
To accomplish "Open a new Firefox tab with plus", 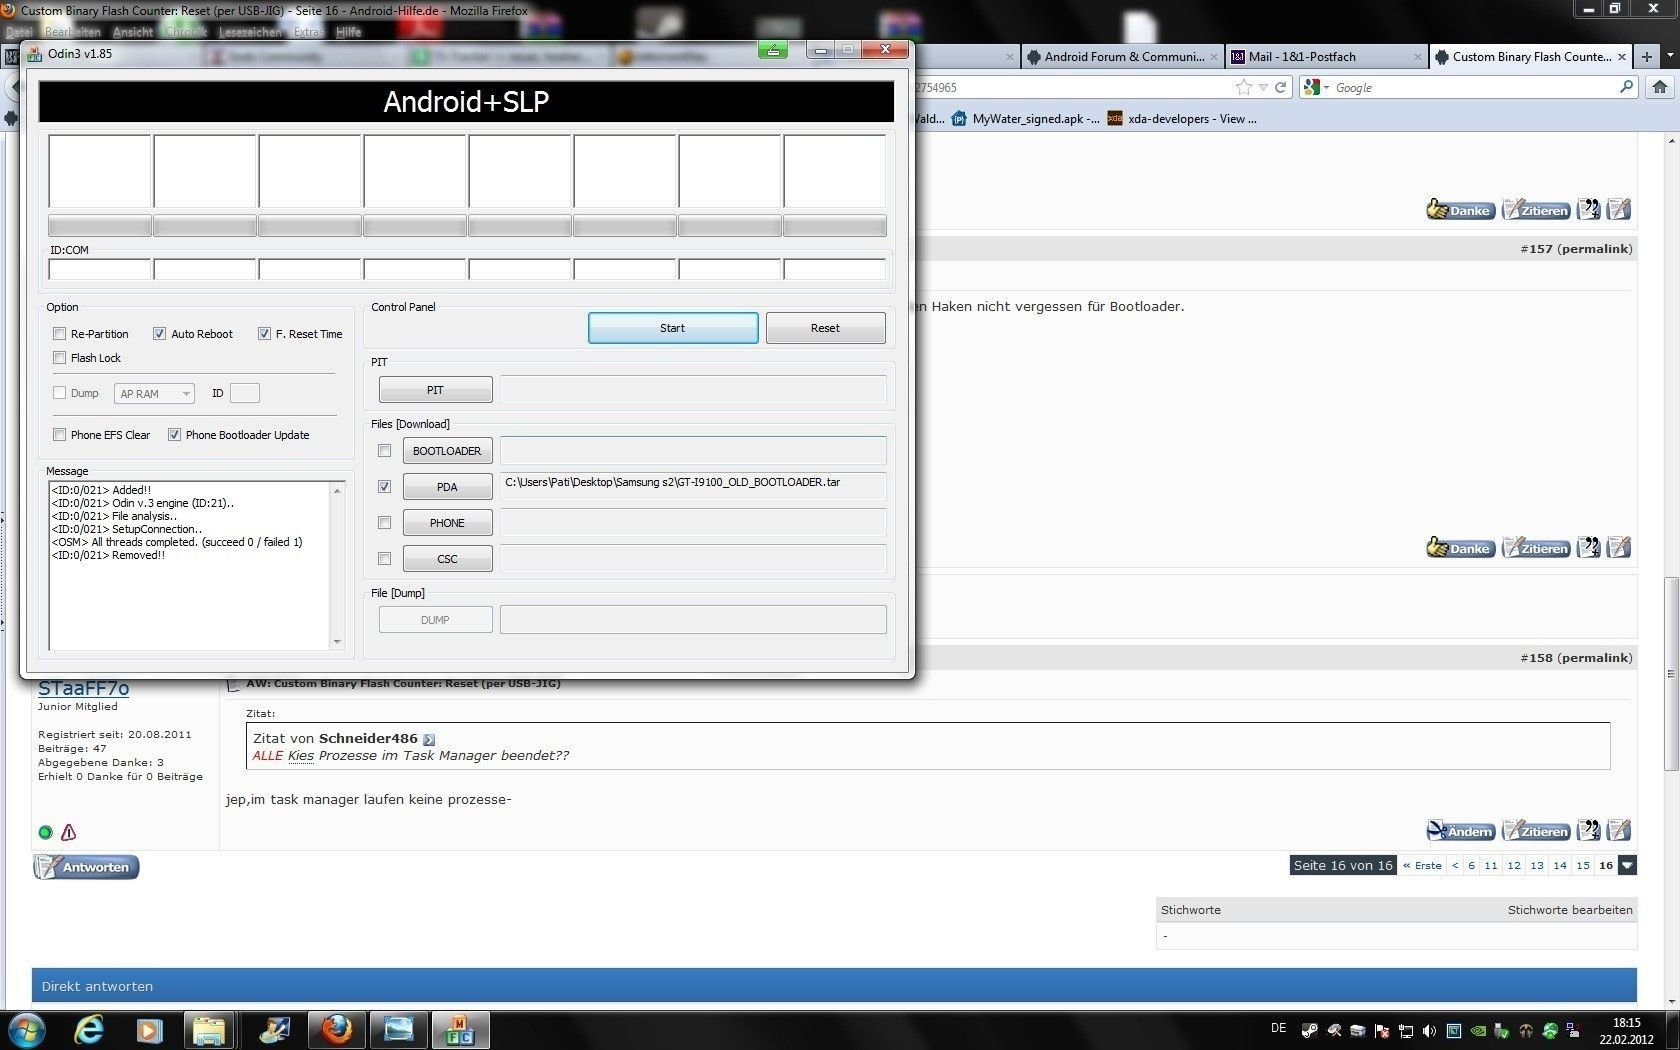I will click(1647, 57).
